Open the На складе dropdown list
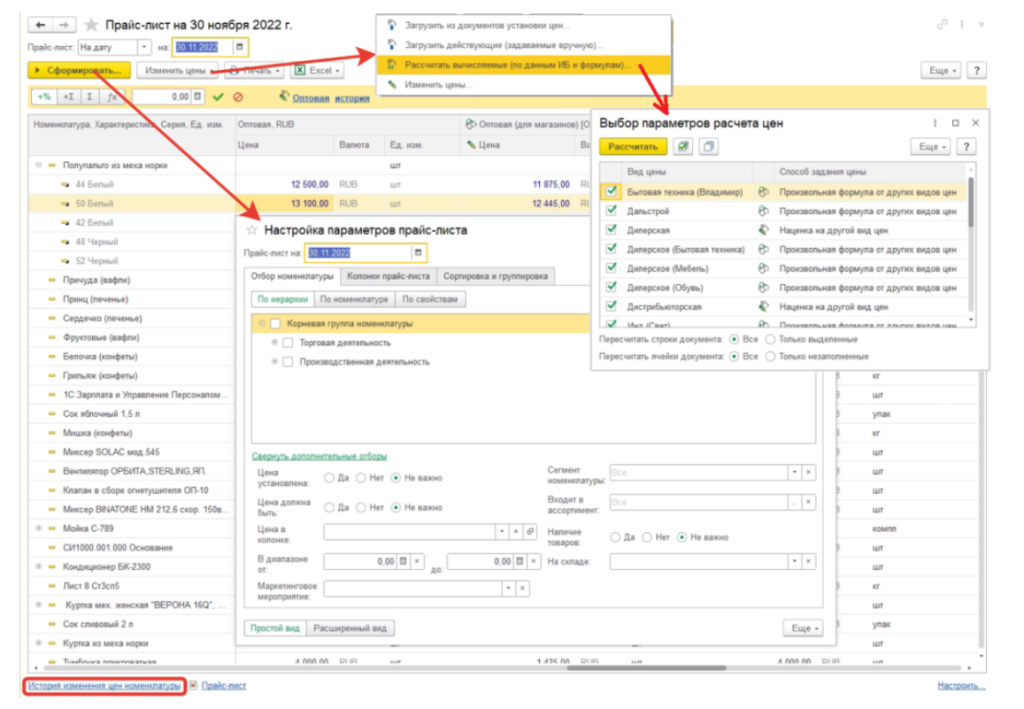The image size is (1024, 709). pos(795,562)
